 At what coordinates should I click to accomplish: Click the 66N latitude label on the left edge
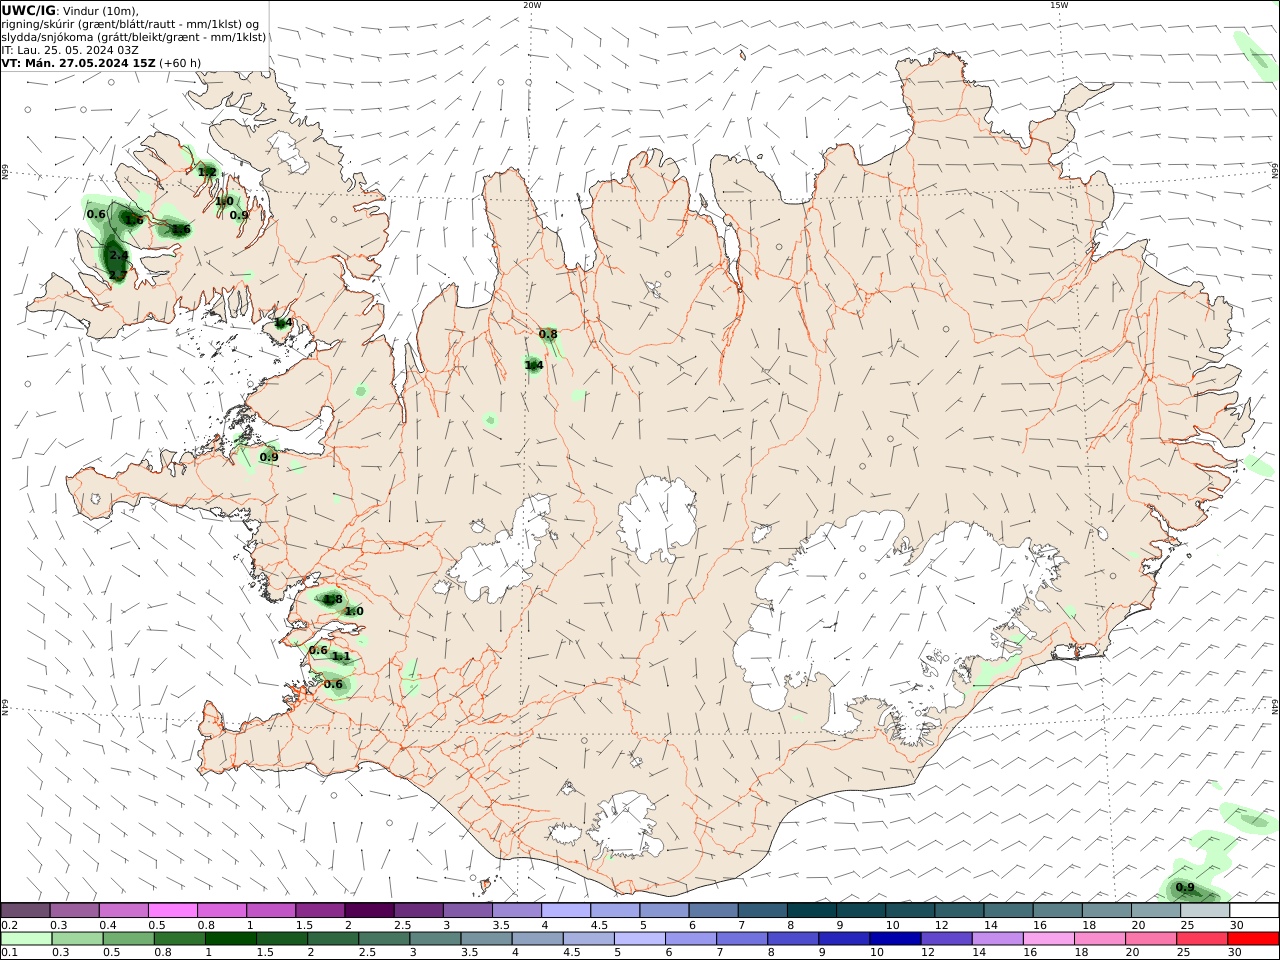(5, 172)
